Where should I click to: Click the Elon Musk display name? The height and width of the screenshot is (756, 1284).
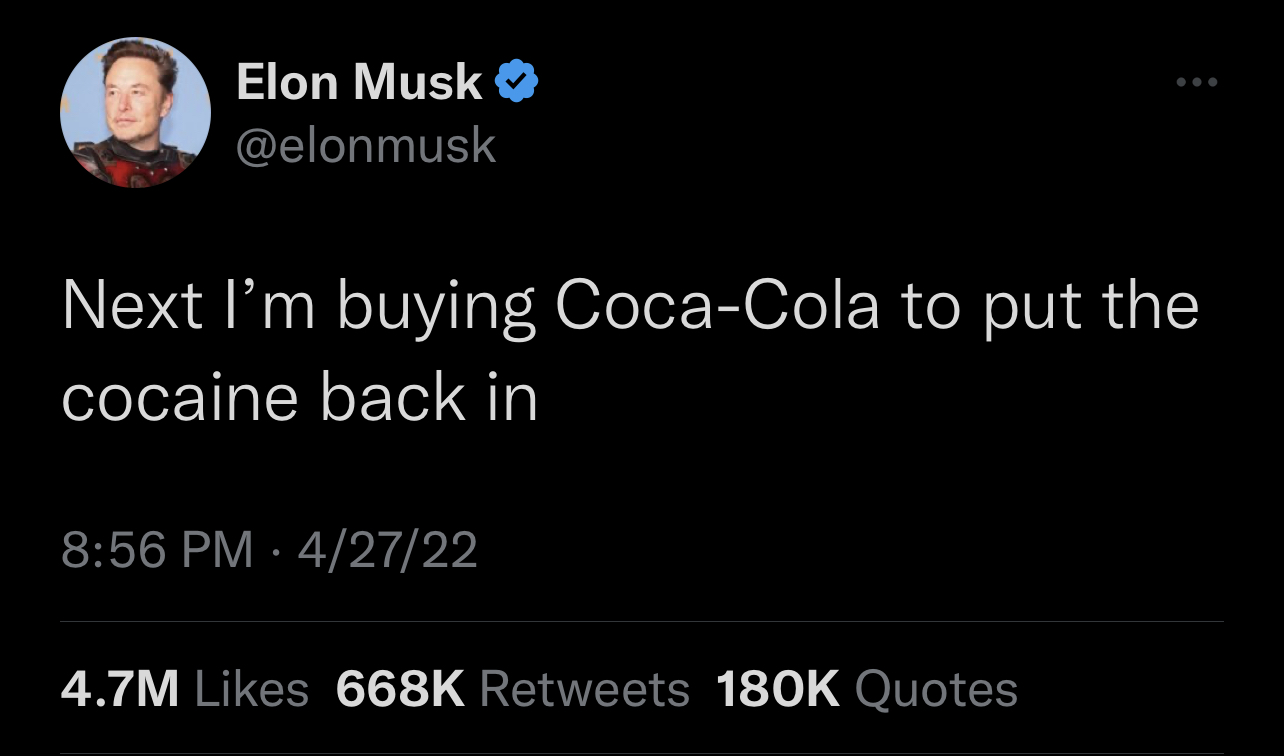point(360,82)
